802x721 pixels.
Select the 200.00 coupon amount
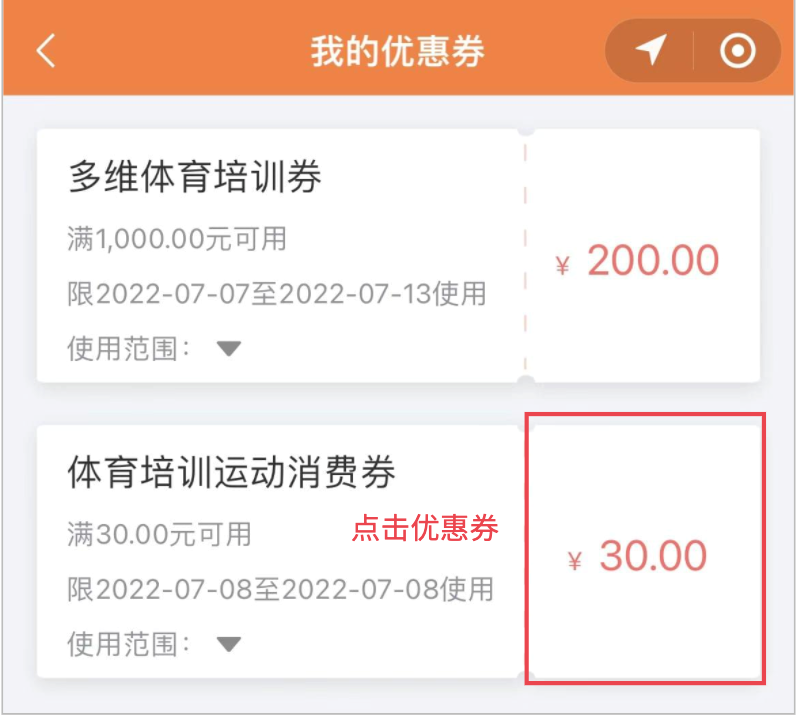point(653,262)
